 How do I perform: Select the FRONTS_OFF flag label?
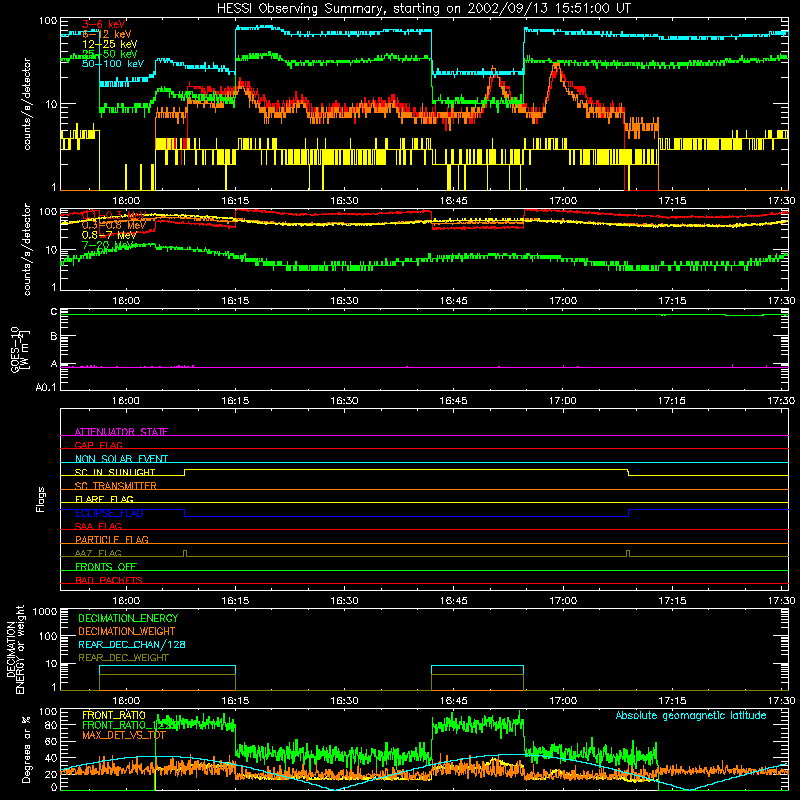coord(106,566)
